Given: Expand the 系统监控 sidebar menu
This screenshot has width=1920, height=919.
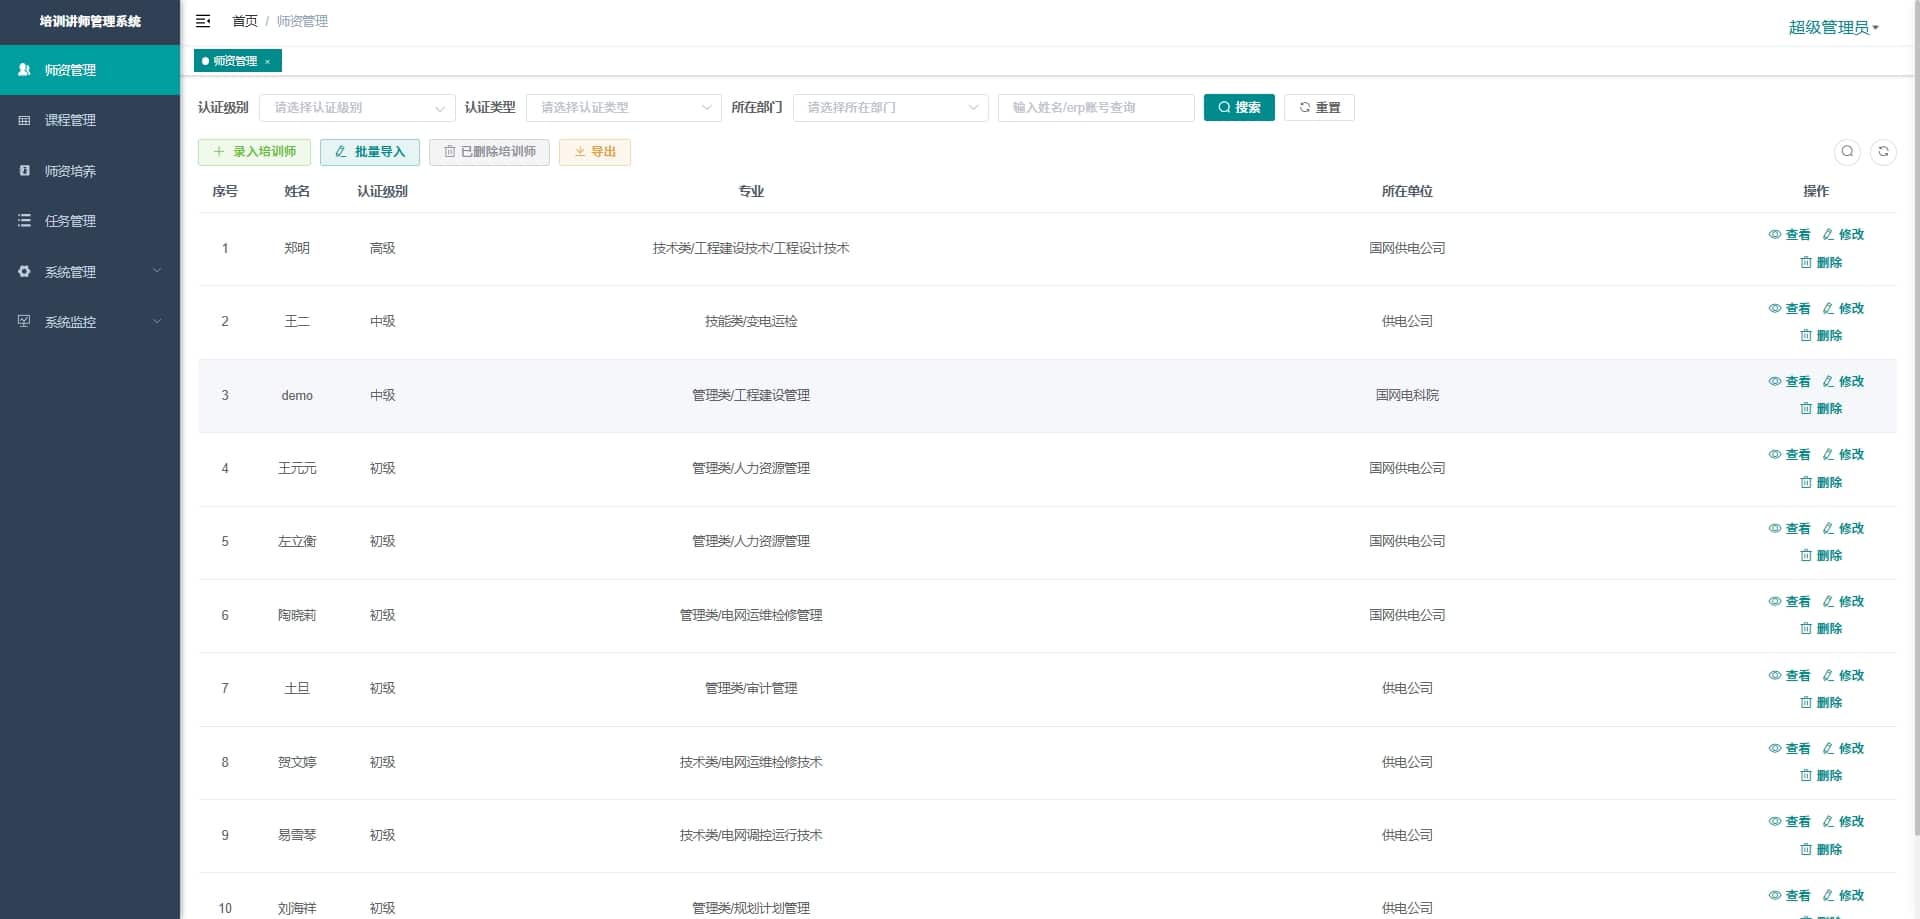Looking at the screenshot, I should (90, 322).
